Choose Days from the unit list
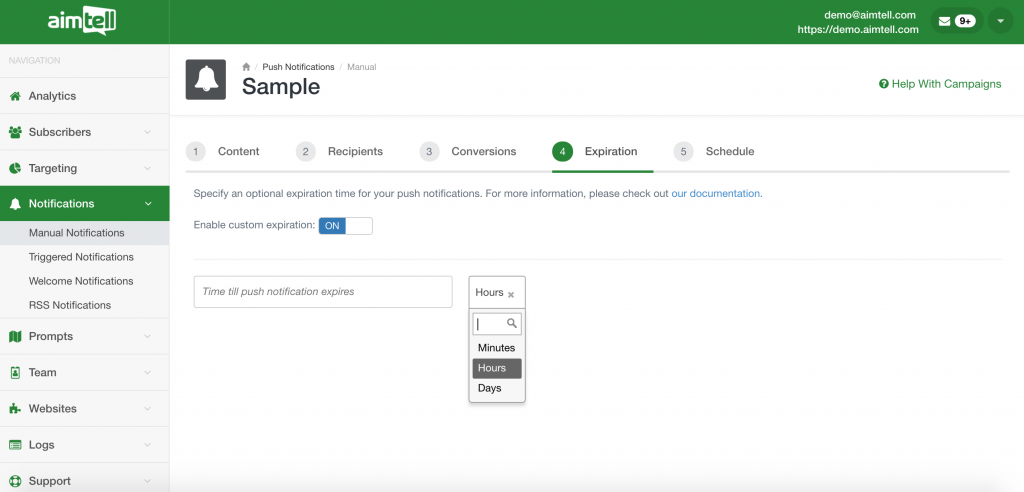1024x492 pixels. coord(496,388)
